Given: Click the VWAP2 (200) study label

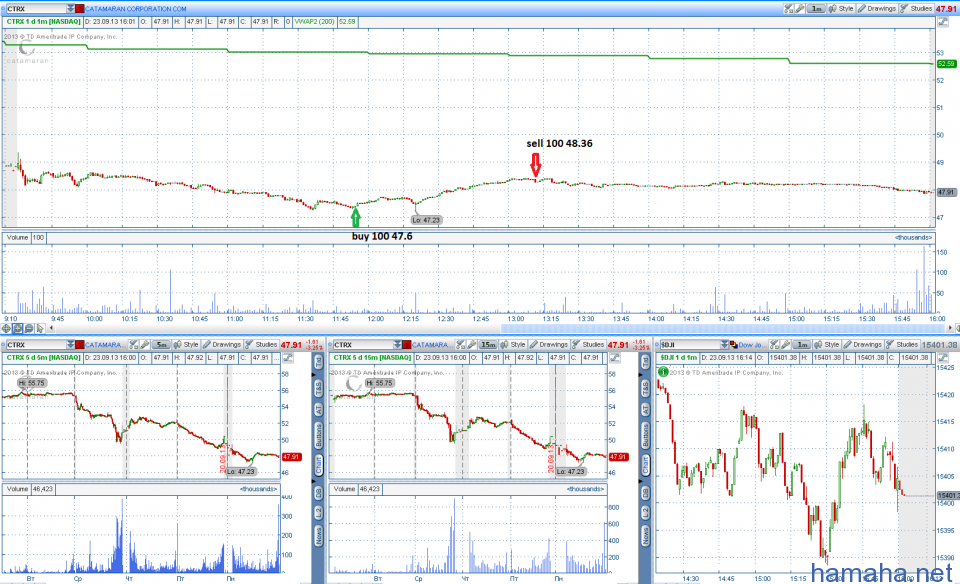Looking at the screenshot, I should coord(315,21).
